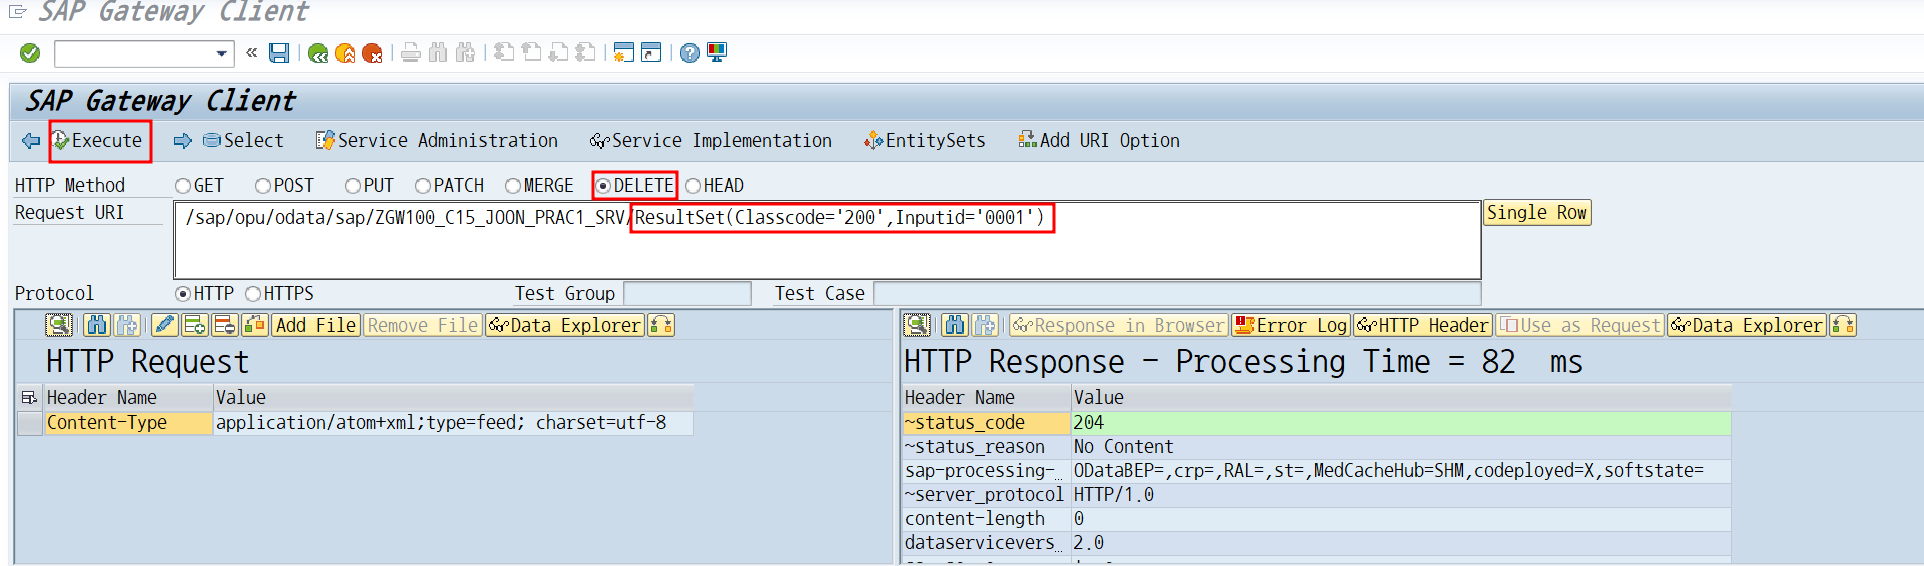The height and width of the screenshot is (566, 1924).
Task: Click Add URI Option
Action: click(x=1099, y=141)
